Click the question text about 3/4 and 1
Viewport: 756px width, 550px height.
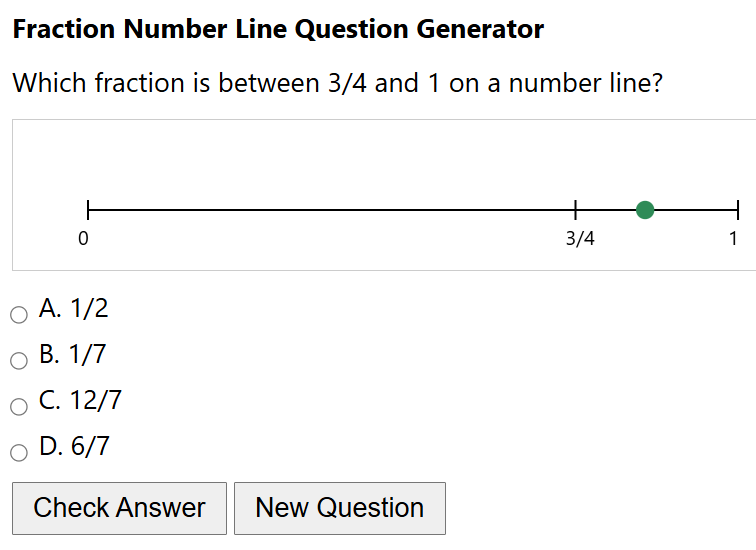(338, 83)
